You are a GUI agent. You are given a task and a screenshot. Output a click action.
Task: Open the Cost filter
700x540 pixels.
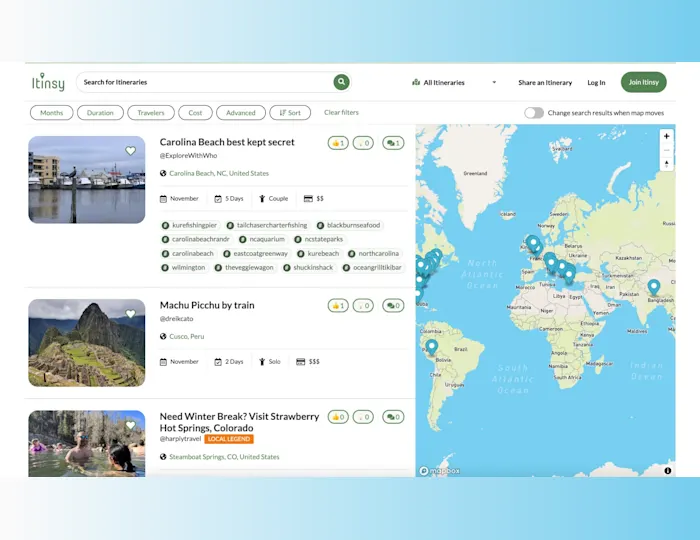click(x=195, y=113)
